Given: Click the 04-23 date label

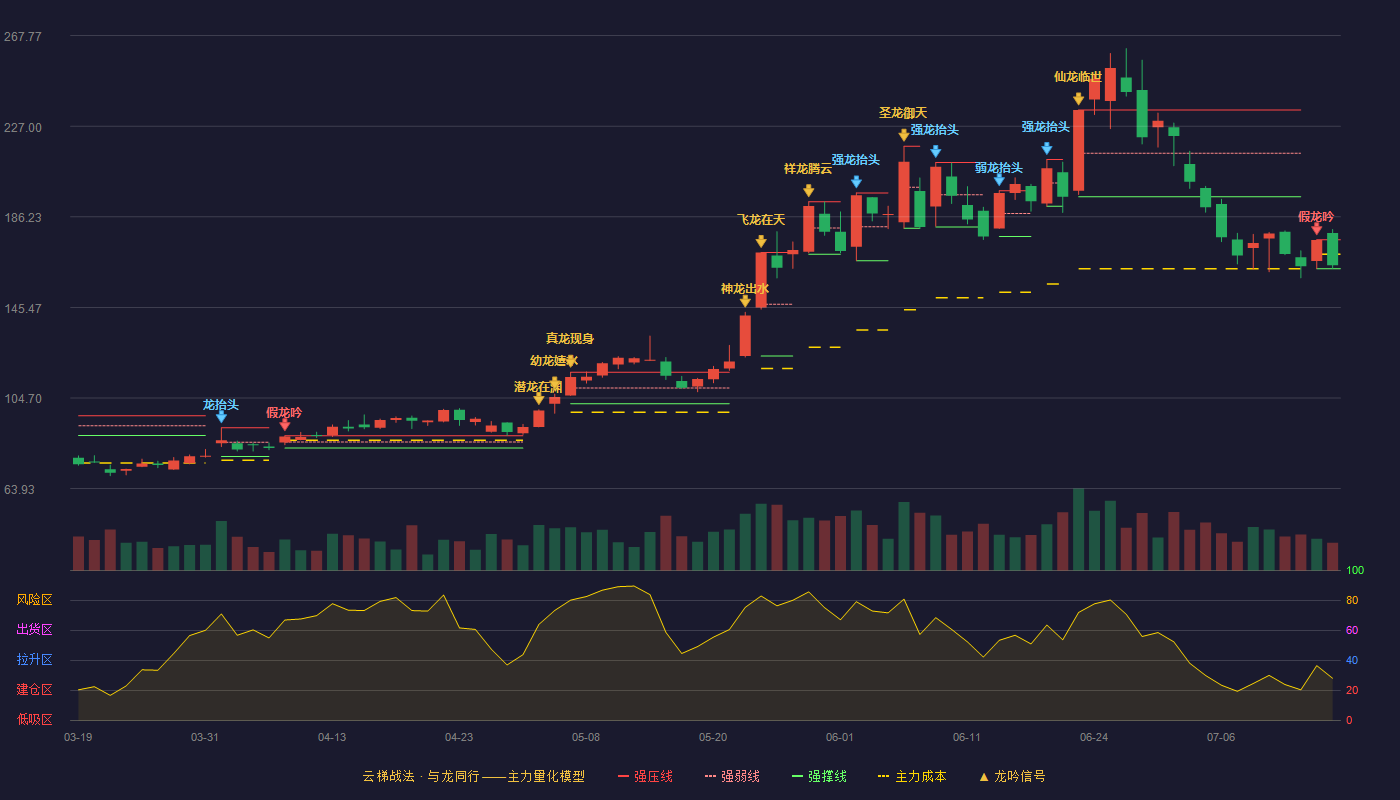Looking at the screenshot, I should coord(459,737).
